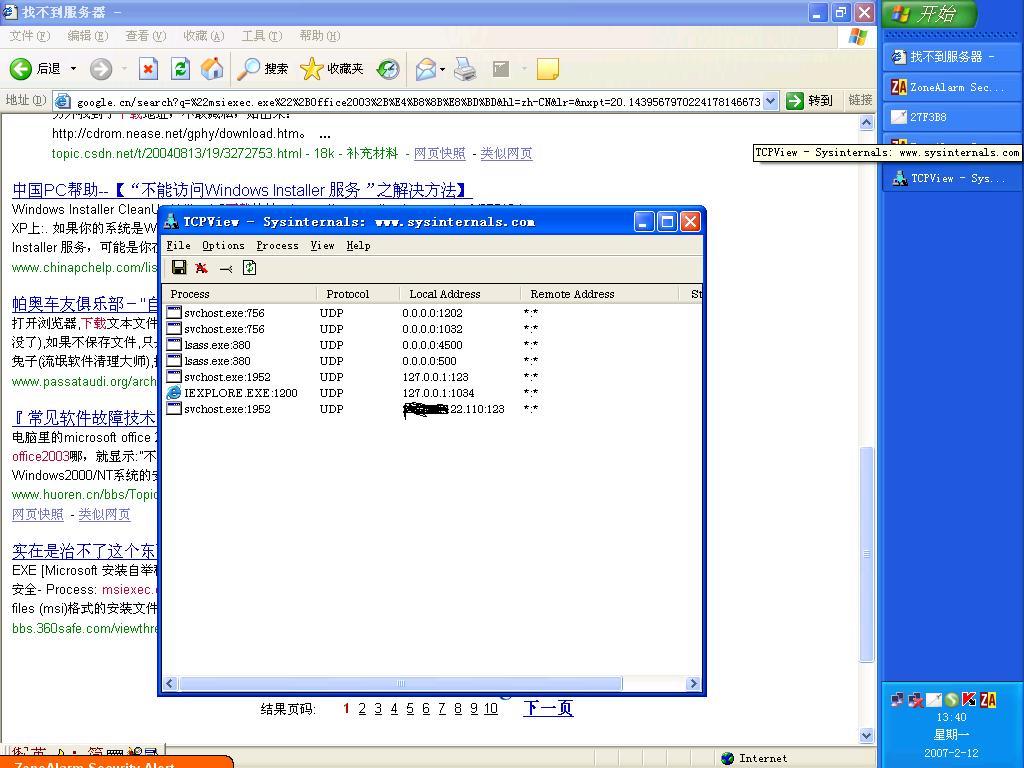Open the Favorites (收藏夹) panel

tap(332, 69)
